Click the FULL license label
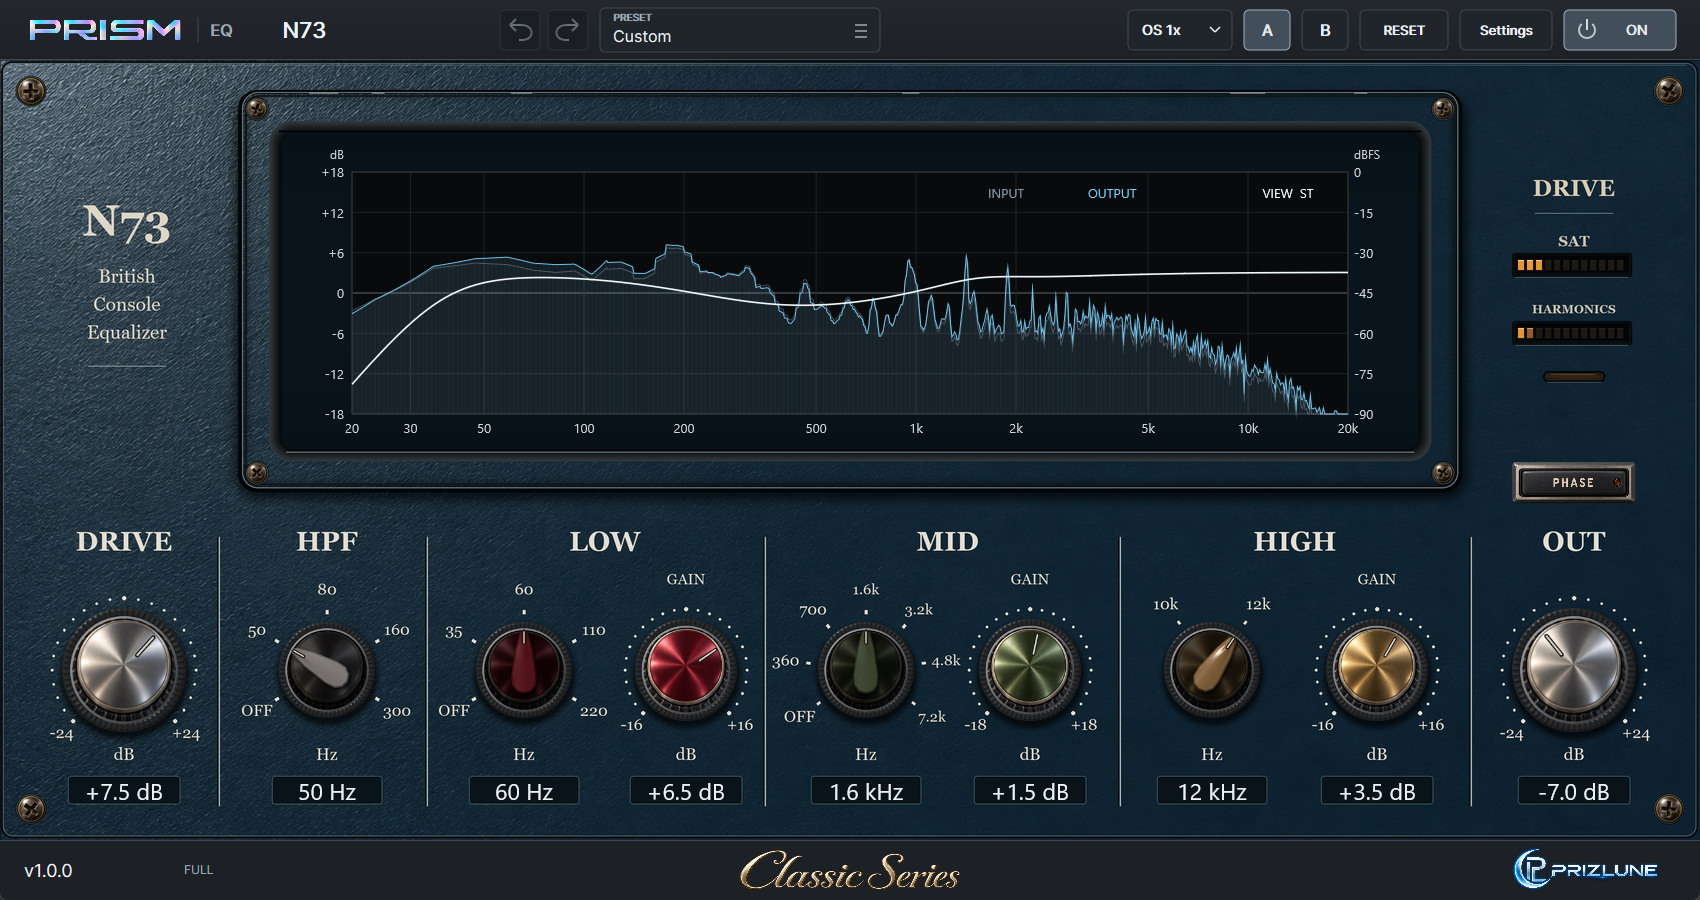 click(x=198, y=870)
